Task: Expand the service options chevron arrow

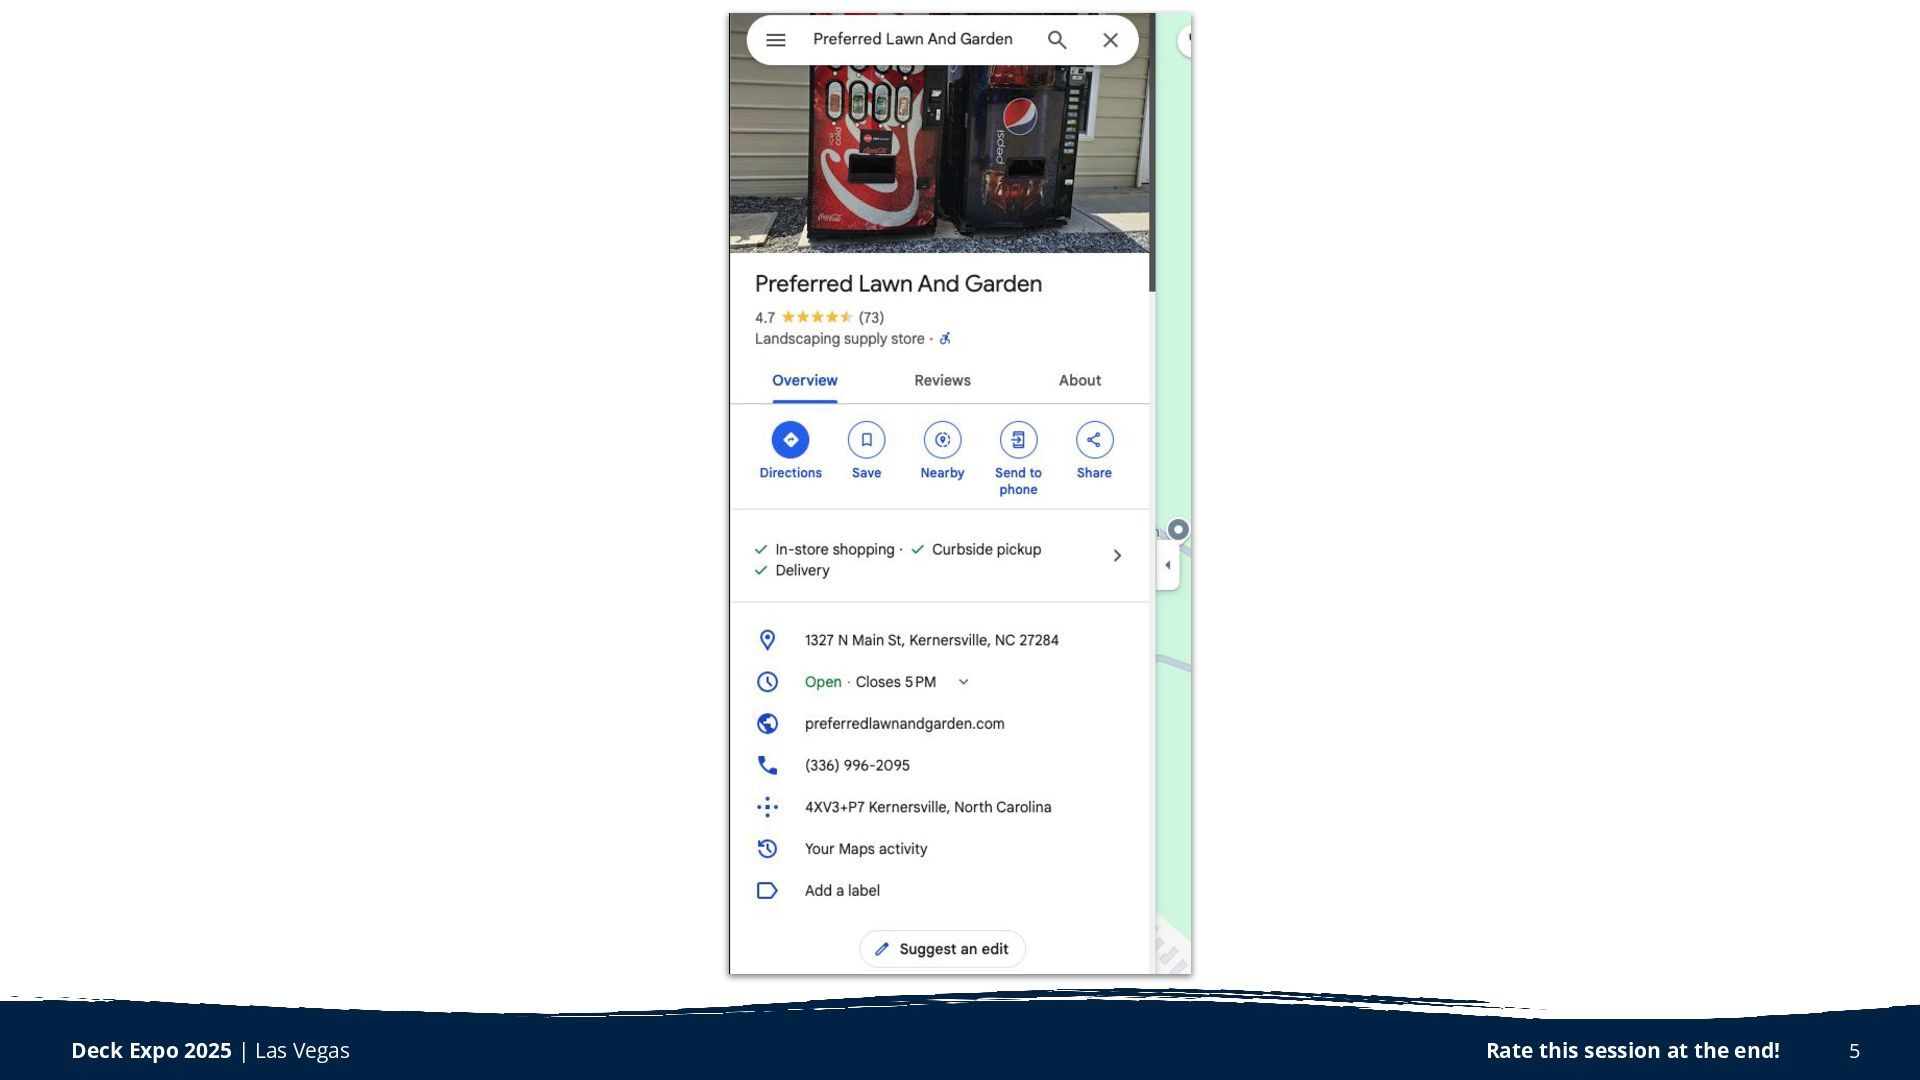Action: pos(1117,556)
